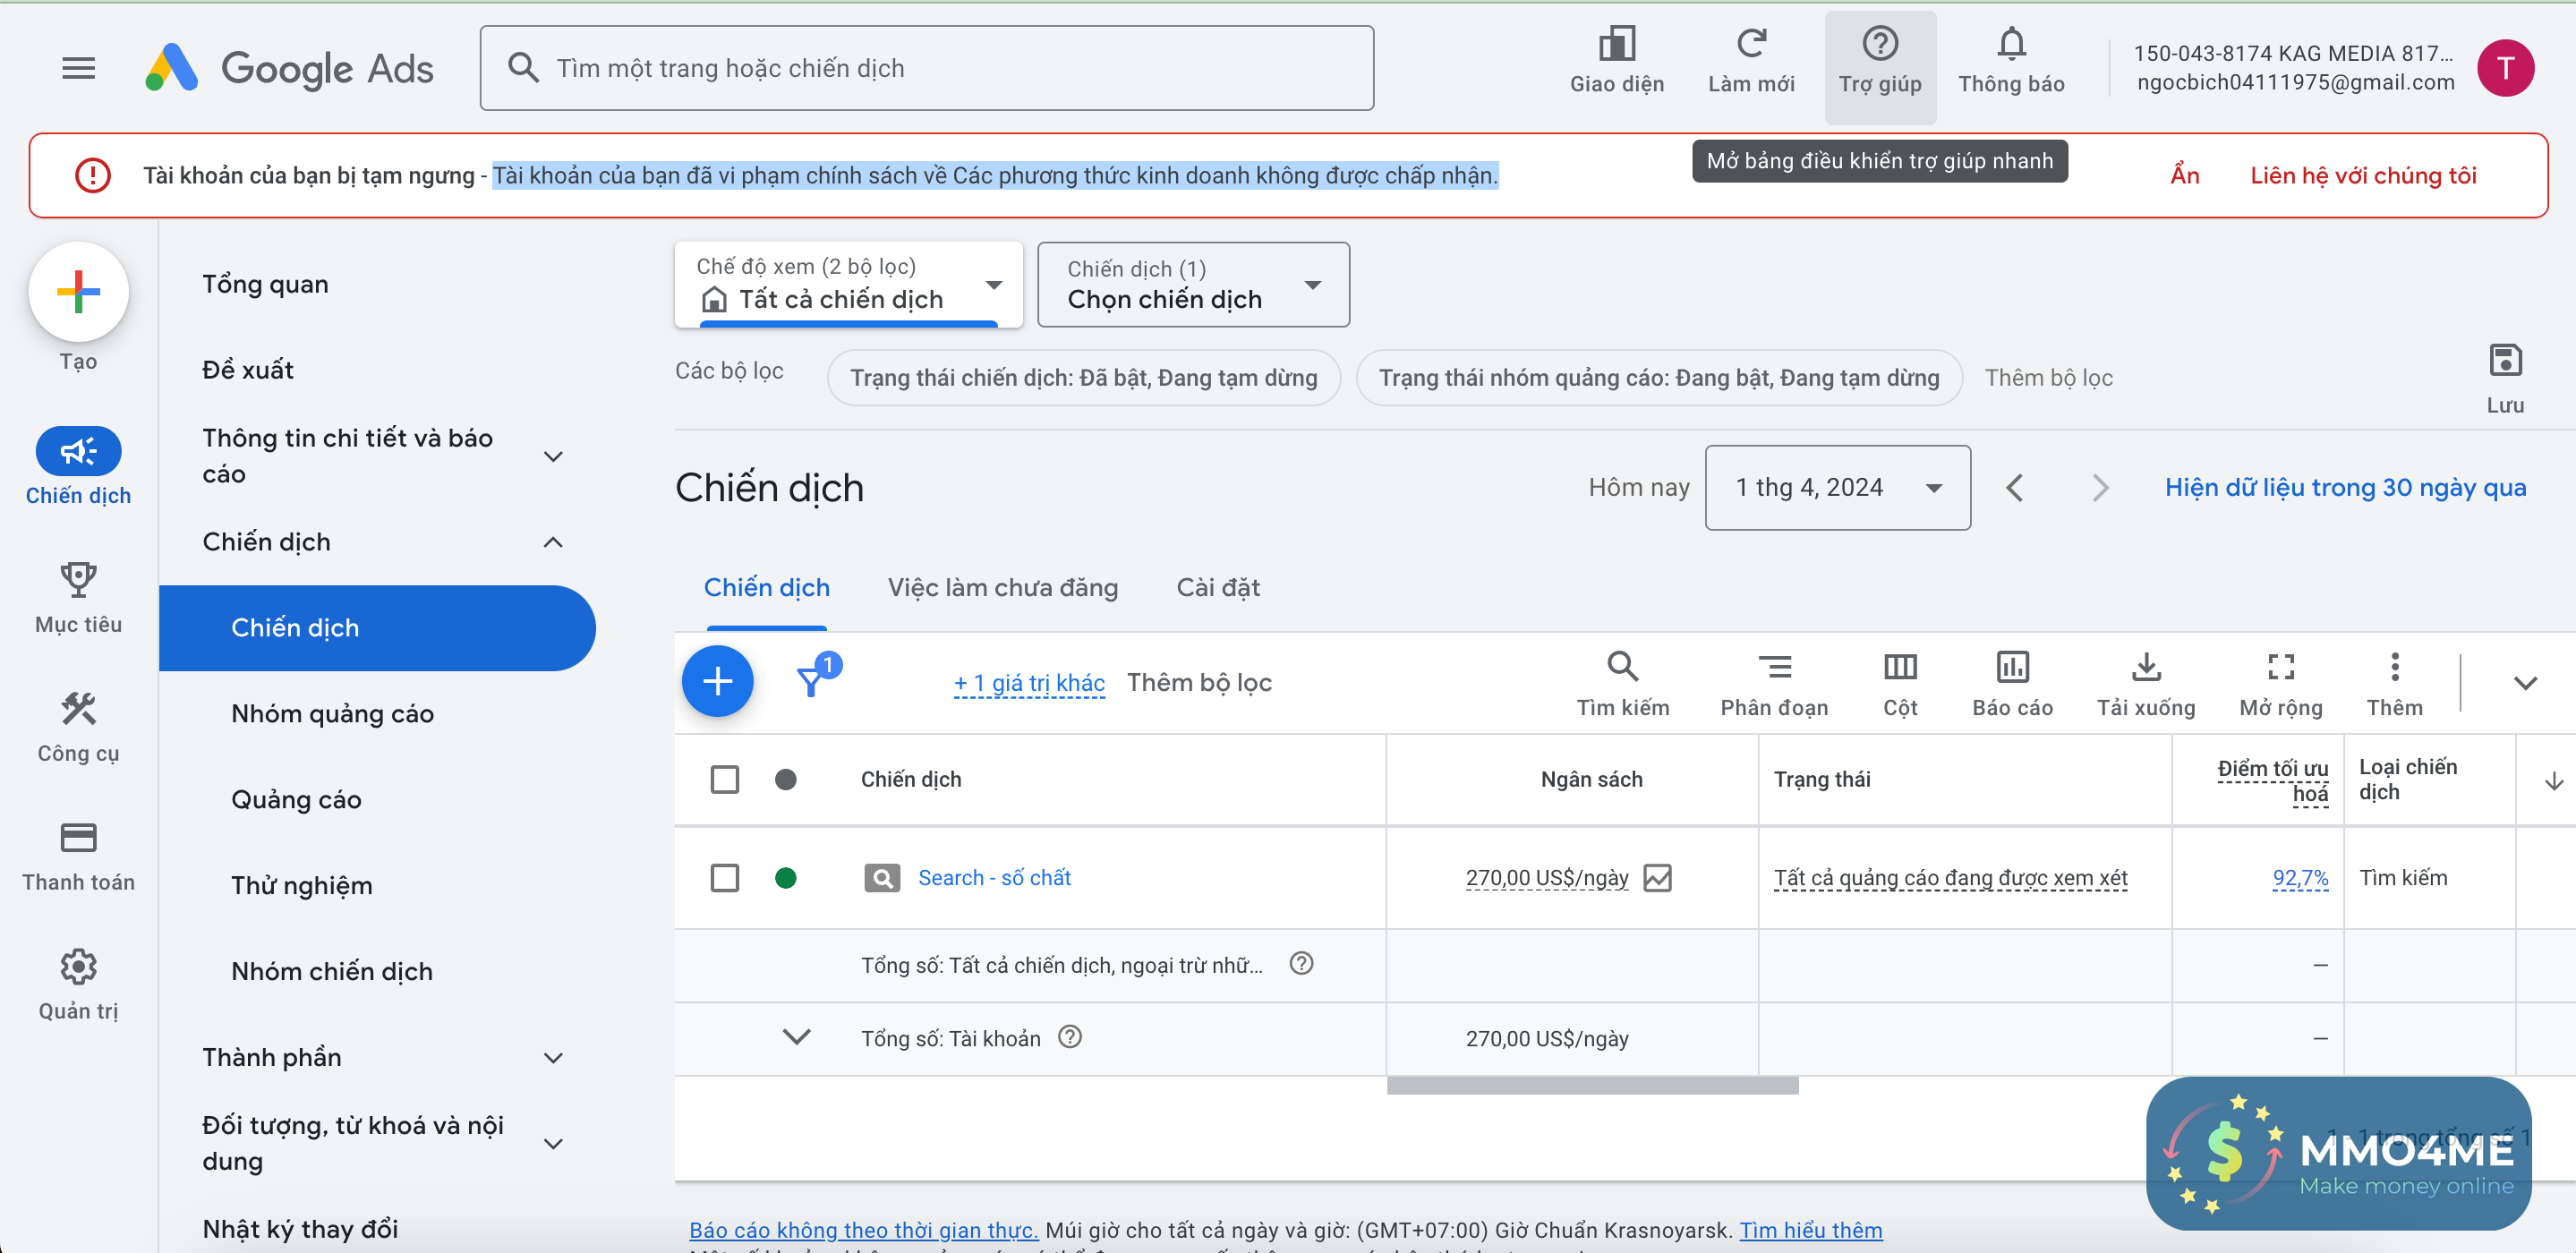2576x1253 pixels.
Task: Click the Thông báo bell icon
Action: (x=2010, y=45)
